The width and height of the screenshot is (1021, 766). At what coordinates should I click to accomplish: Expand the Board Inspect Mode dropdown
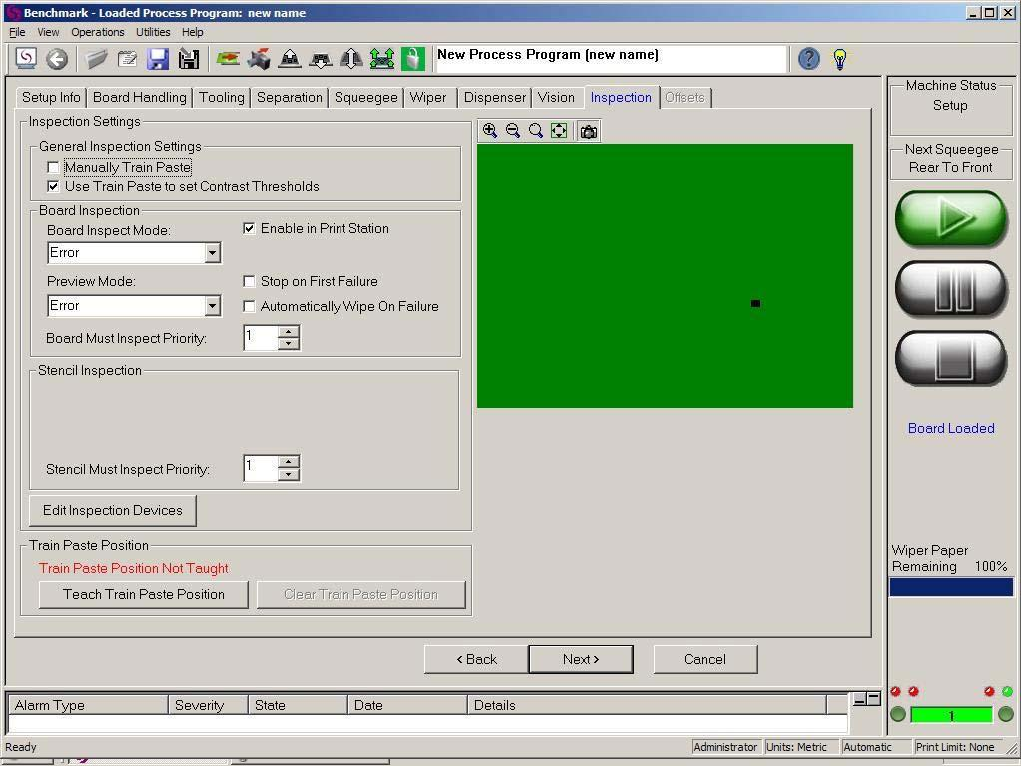(x=212, y=253)
